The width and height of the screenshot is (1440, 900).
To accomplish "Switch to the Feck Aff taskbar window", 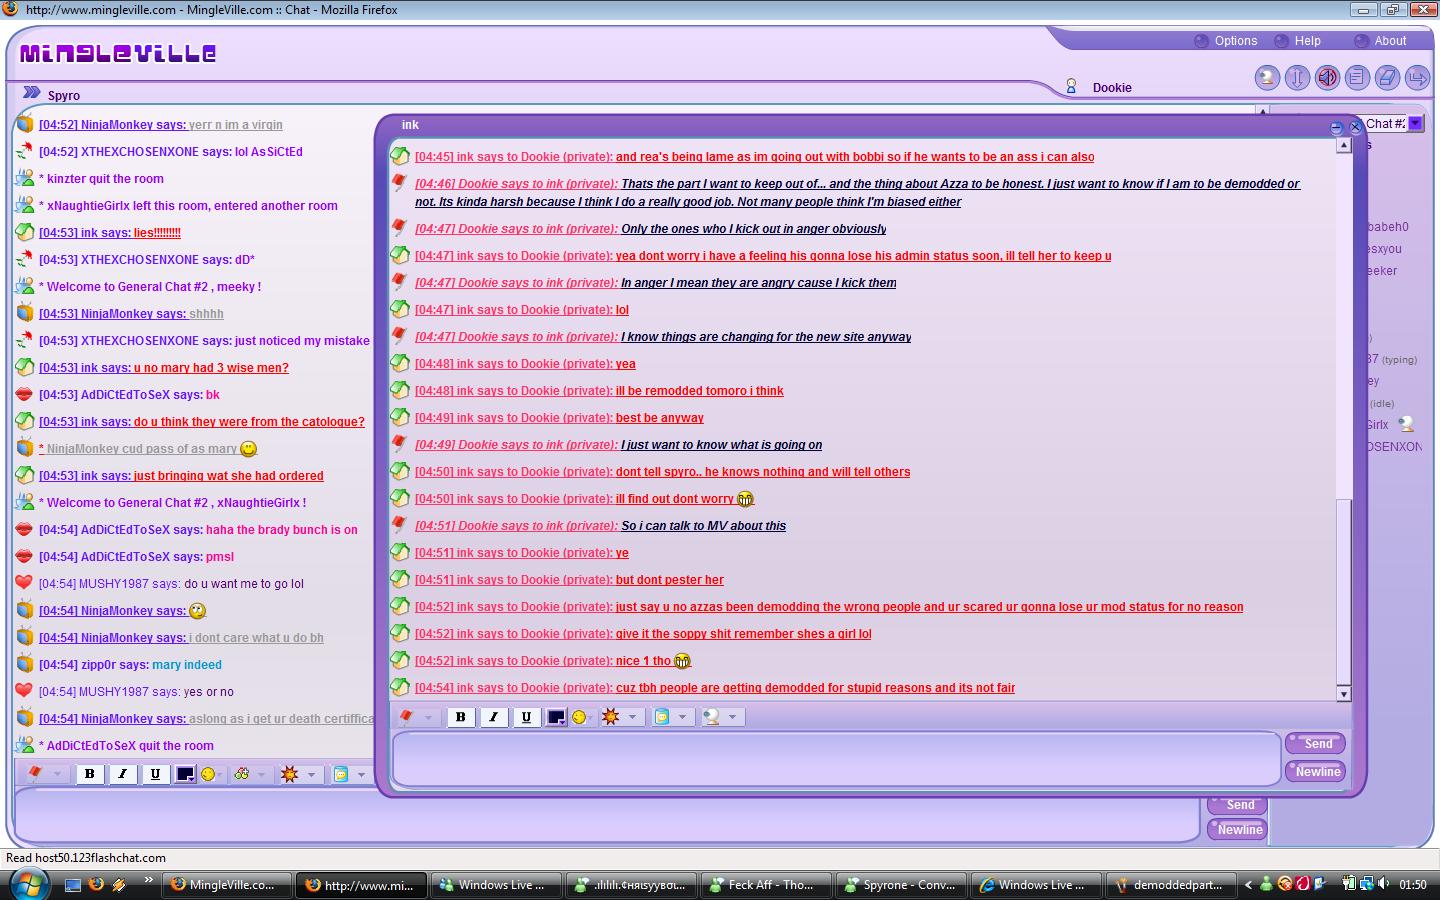I will click(x=767, y=885).
